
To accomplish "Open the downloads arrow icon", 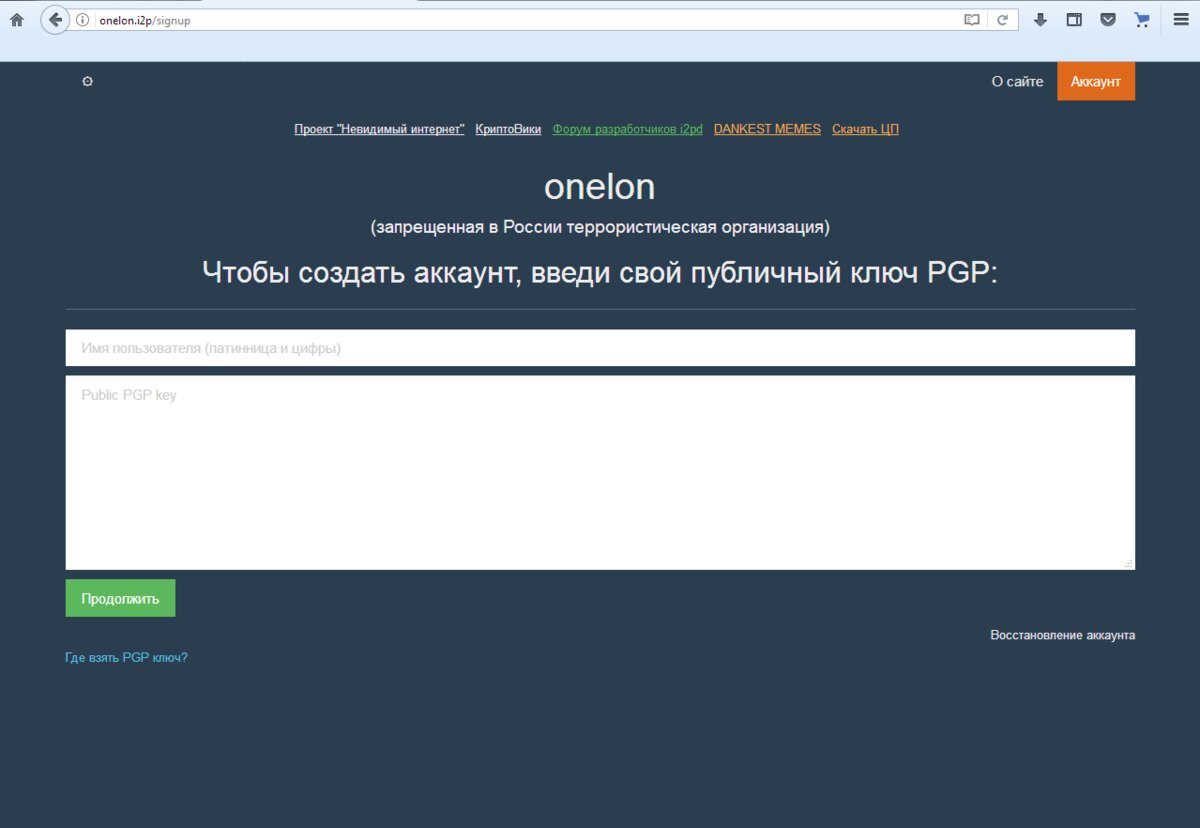I will point(1040,20).
